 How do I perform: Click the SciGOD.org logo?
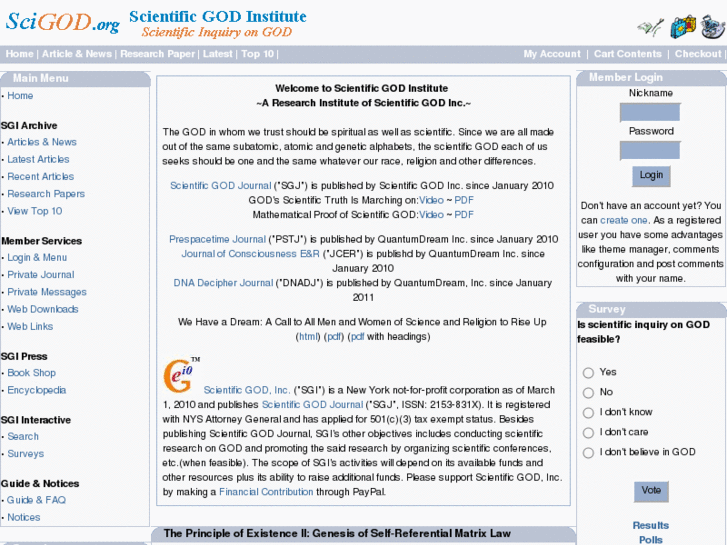[x=63, y=22]
